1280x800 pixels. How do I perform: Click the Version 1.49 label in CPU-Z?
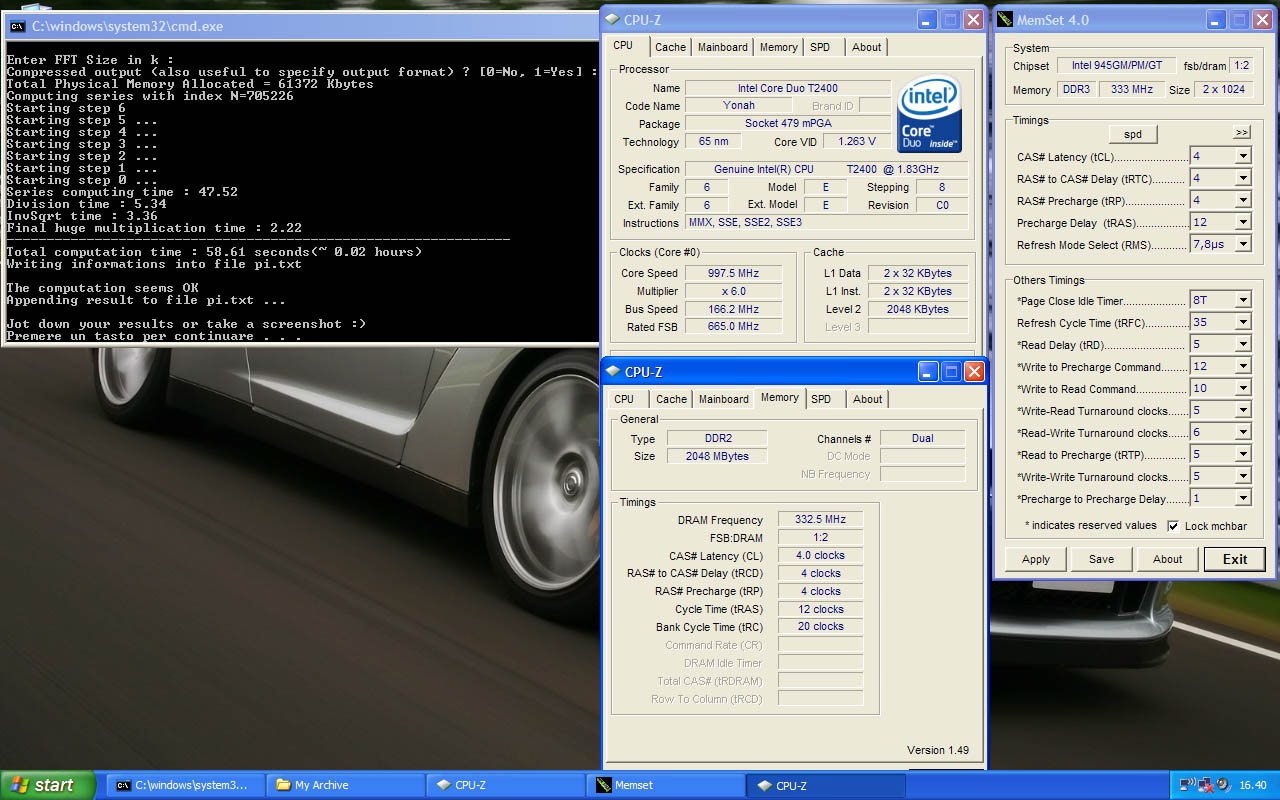click(938, 750)
